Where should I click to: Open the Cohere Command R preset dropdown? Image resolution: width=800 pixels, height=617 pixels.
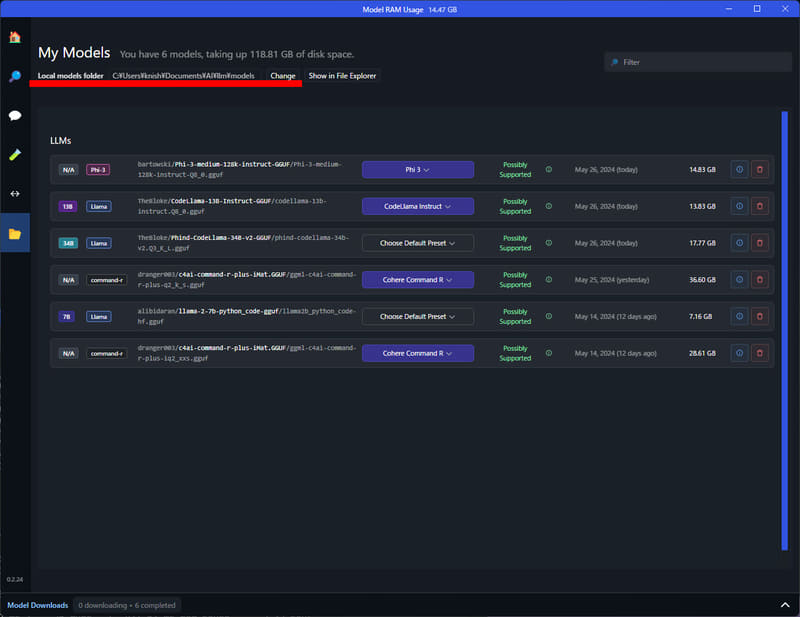click(x=417, y=279)
